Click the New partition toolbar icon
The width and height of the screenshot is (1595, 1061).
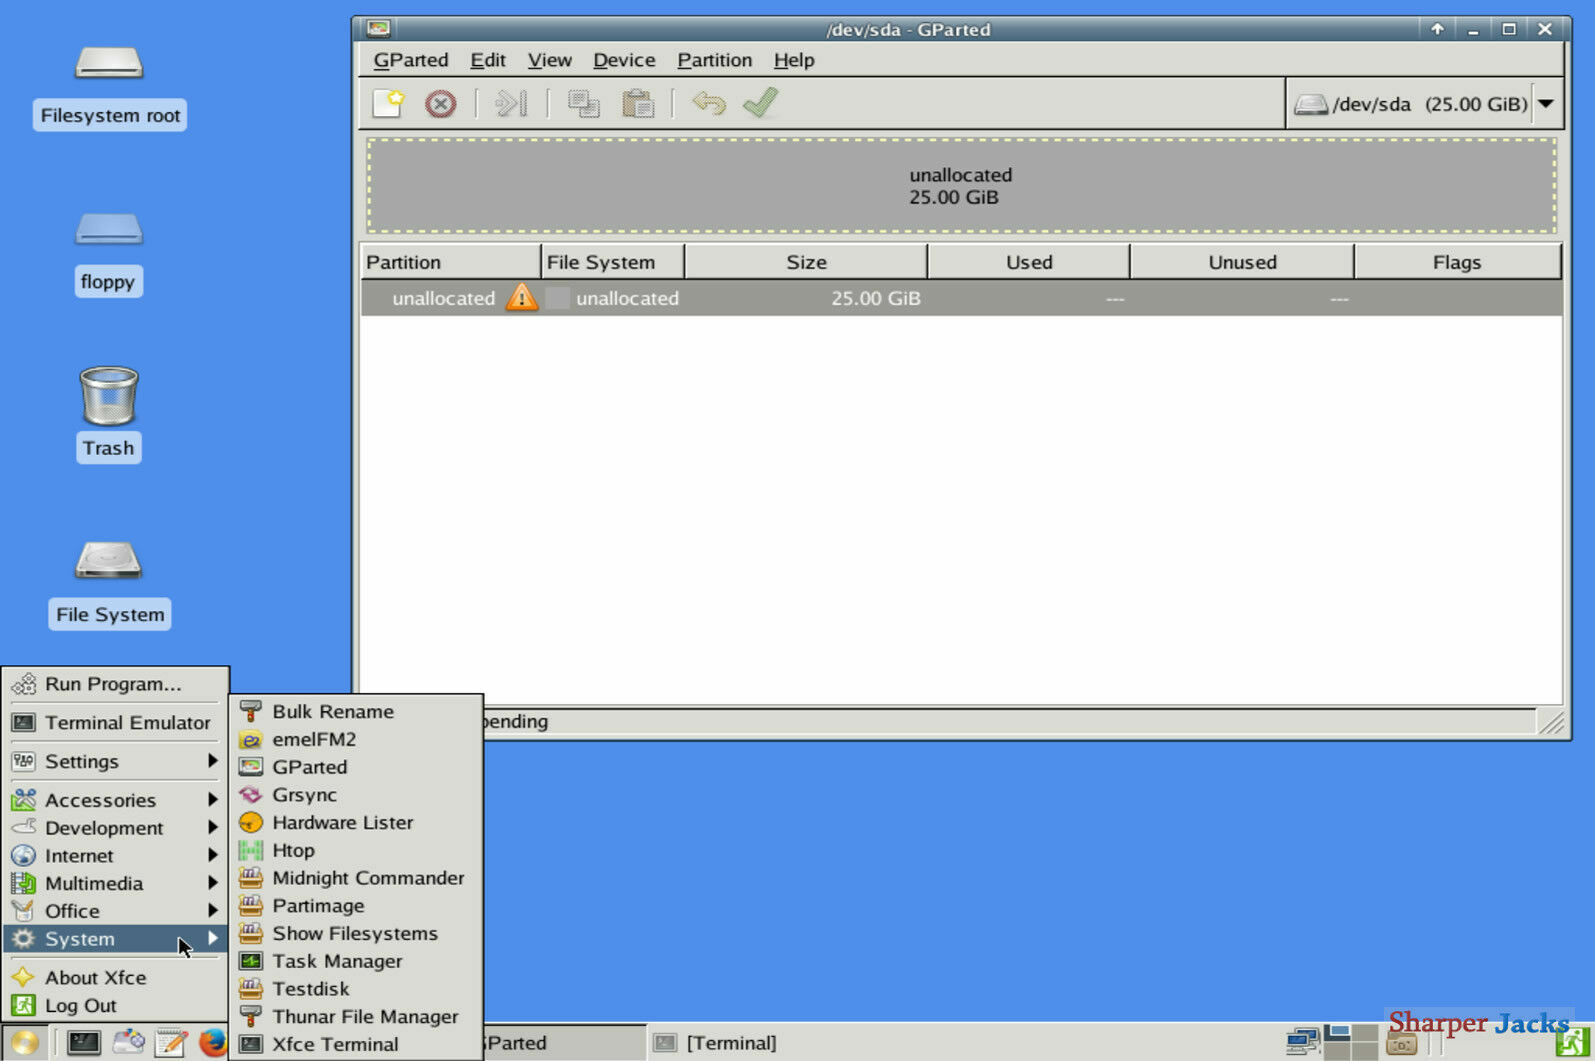[389, 103]
